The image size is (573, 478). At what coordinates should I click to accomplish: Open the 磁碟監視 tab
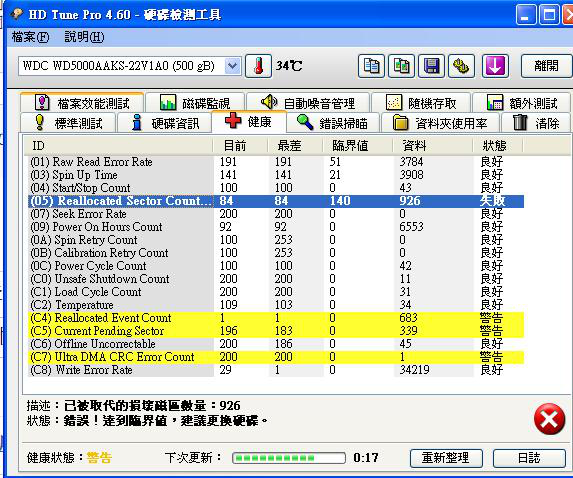pos(195,103)
